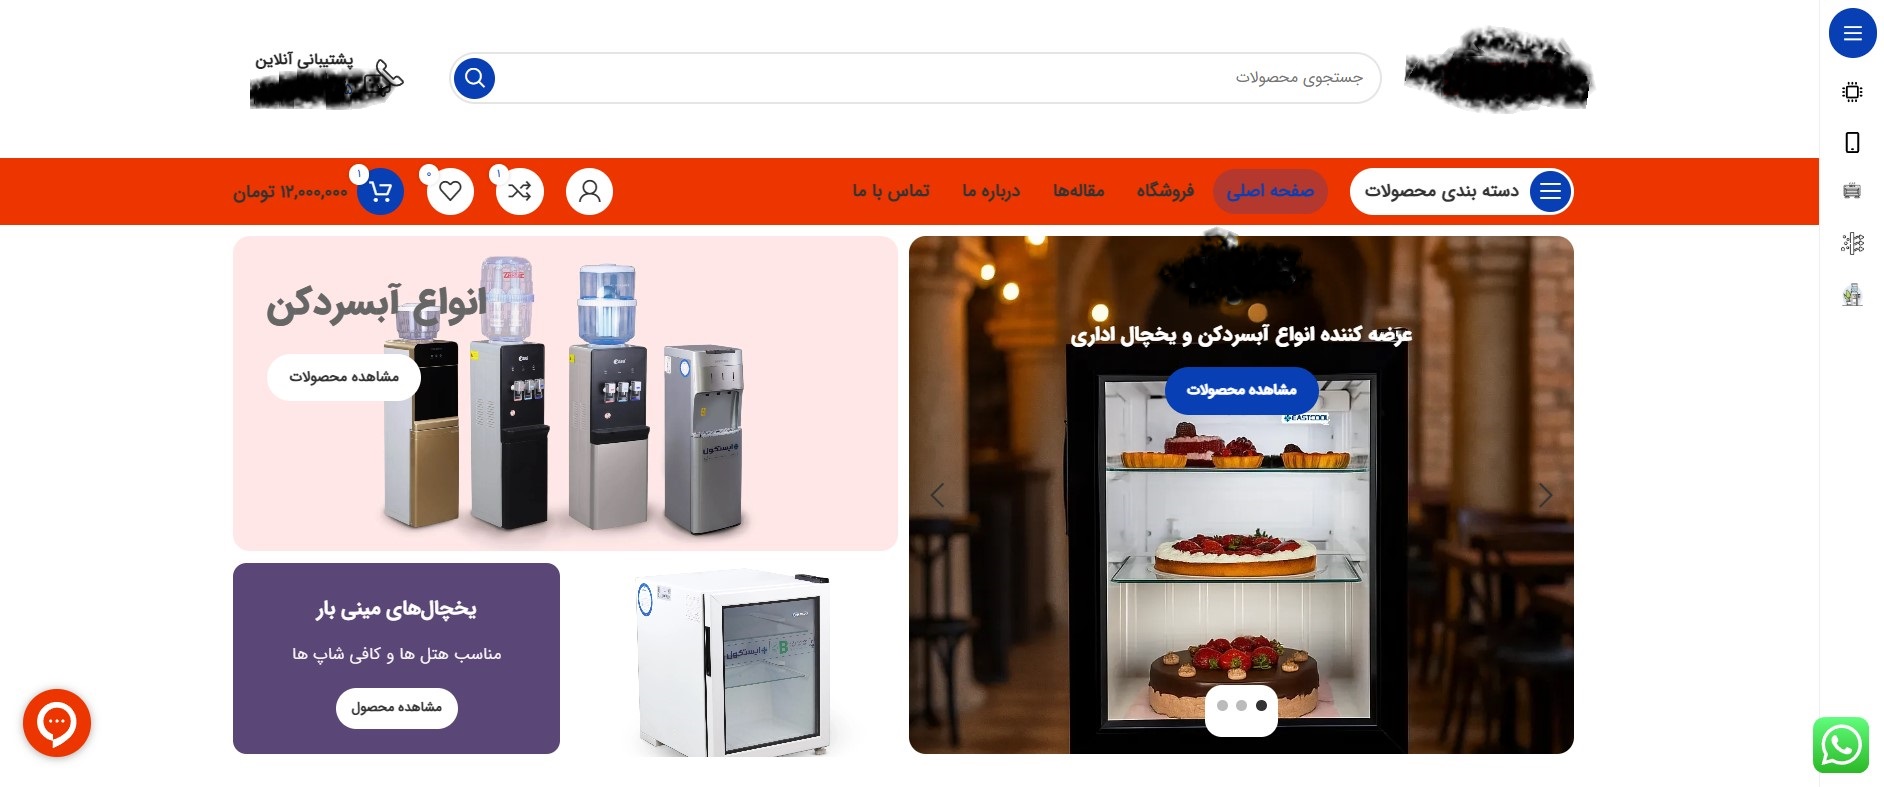Open the orange live chat bubble

tap(57, 723)
